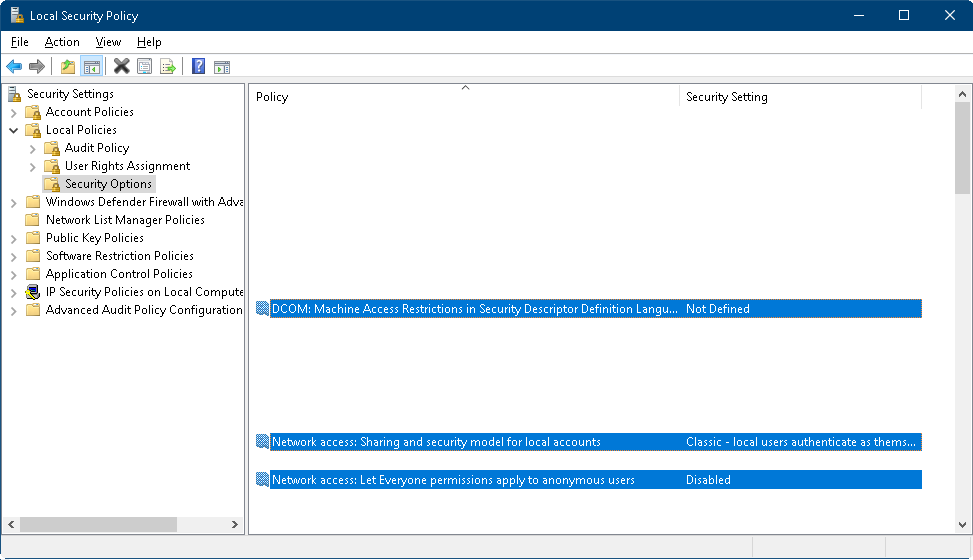Select the Audit Policy tree item

(x=97, y=148)
